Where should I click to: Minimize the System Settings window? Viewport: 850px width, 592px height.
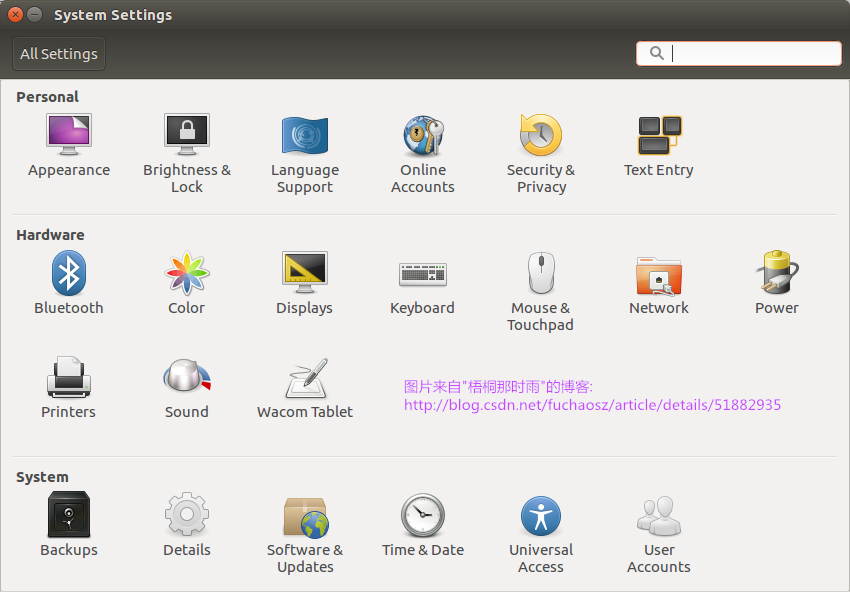[x=35, y=15]
